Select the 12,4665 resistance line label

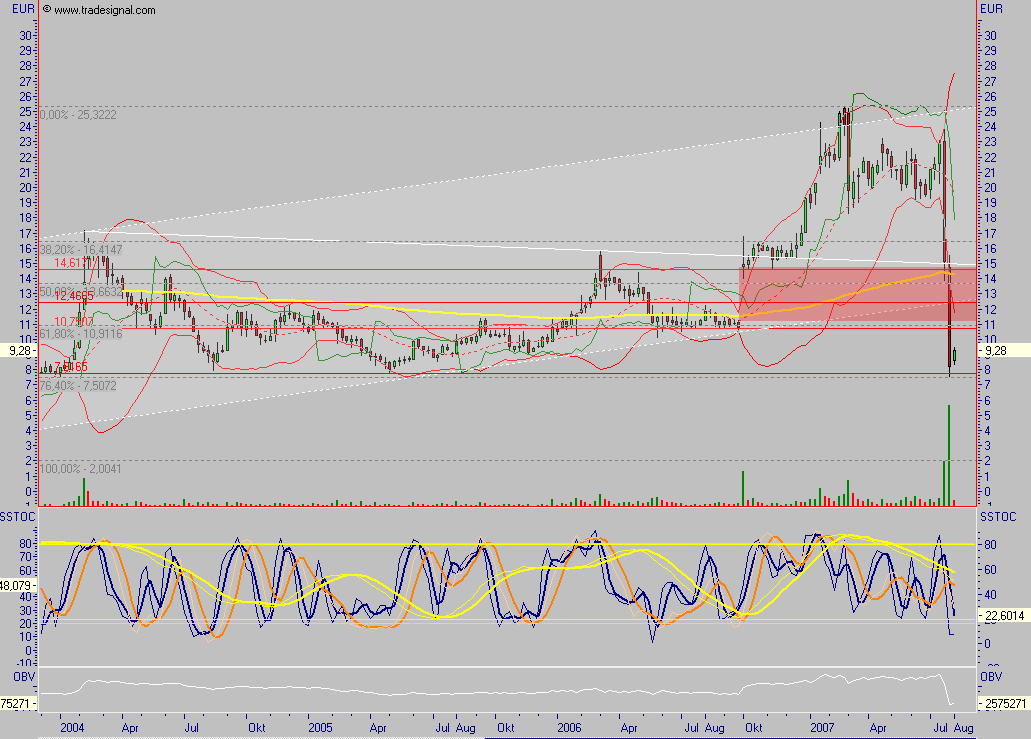[x=72, y=297]
